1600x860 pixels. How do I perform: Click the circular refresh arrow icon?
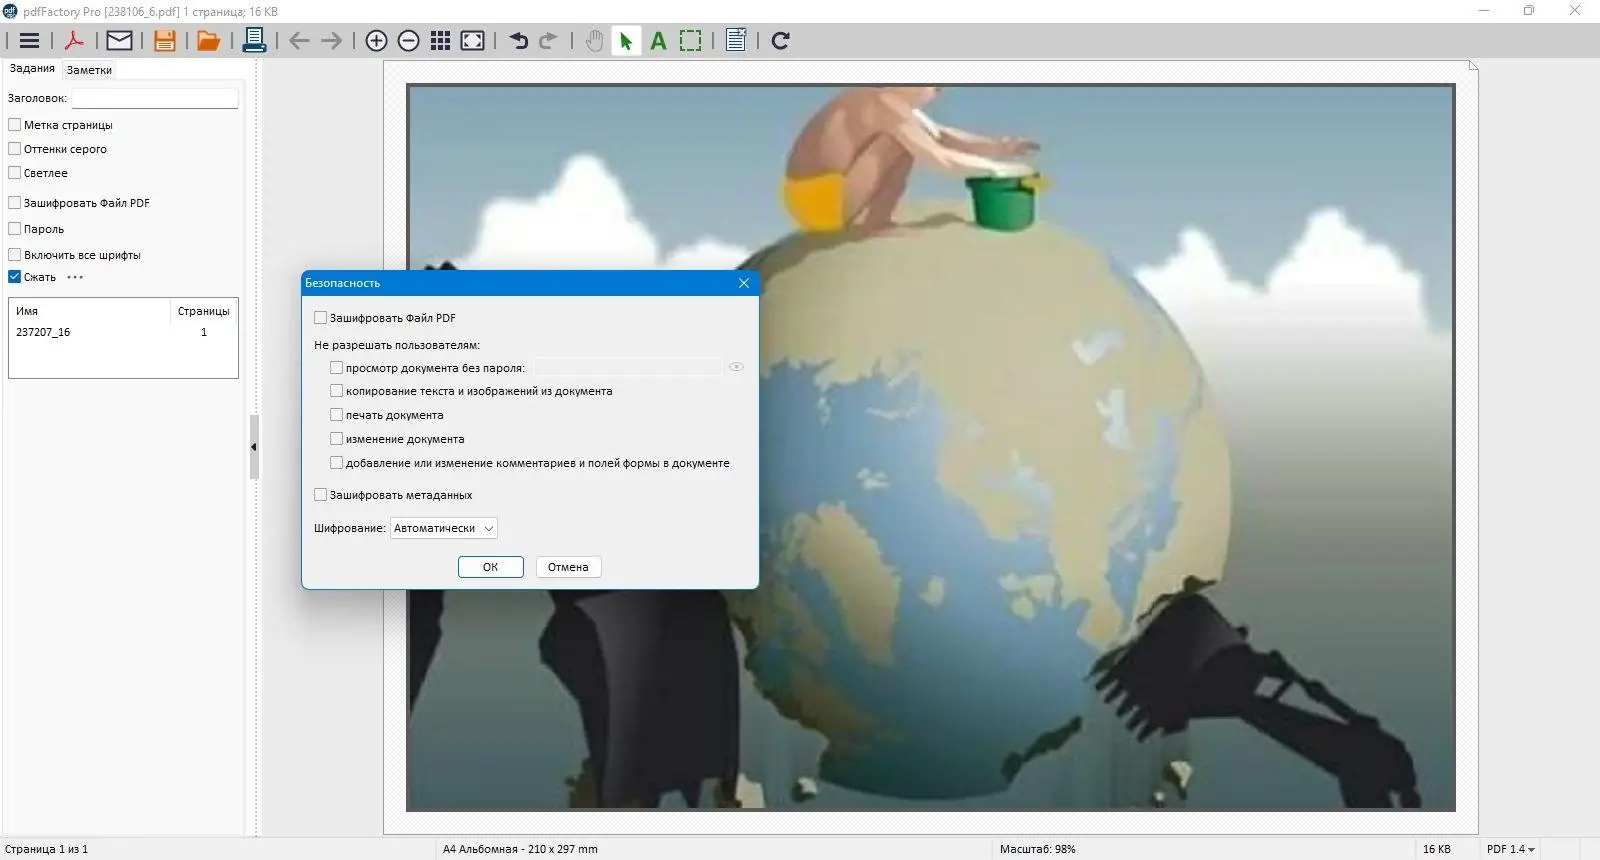pos(781,41)
